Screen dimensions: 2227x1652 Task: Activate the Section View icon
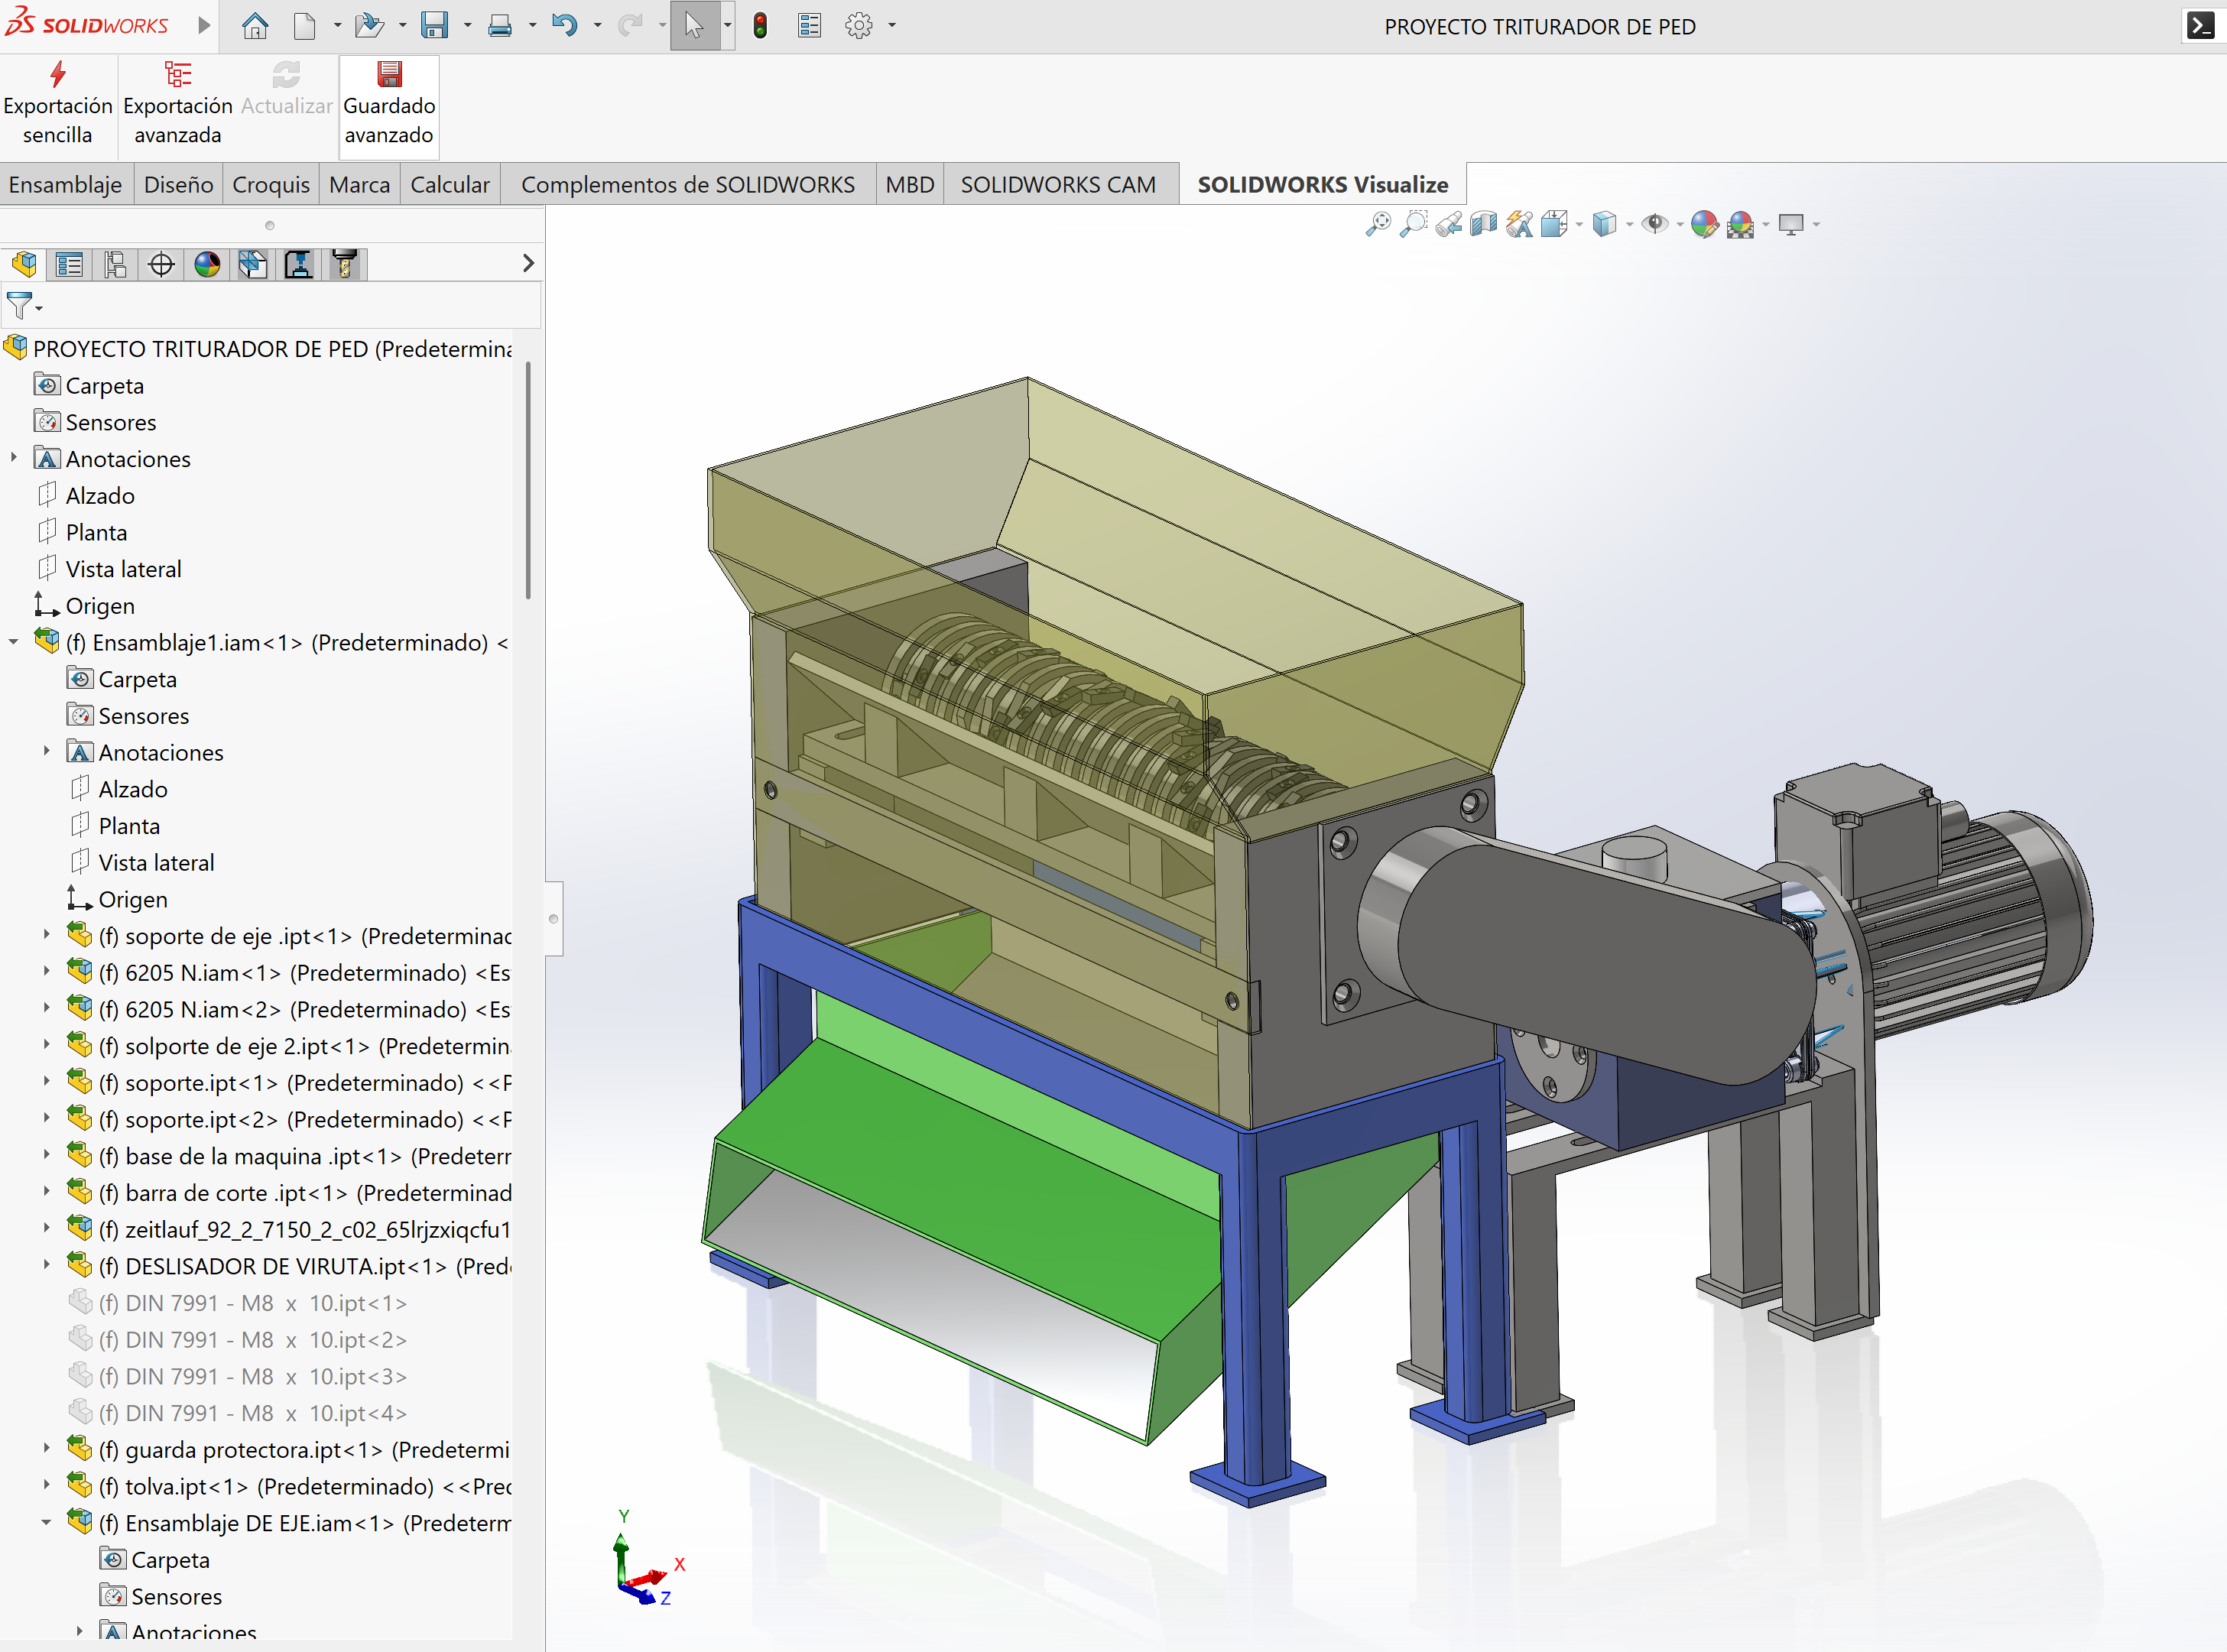pyautogui.click(x=1484, y=224)
